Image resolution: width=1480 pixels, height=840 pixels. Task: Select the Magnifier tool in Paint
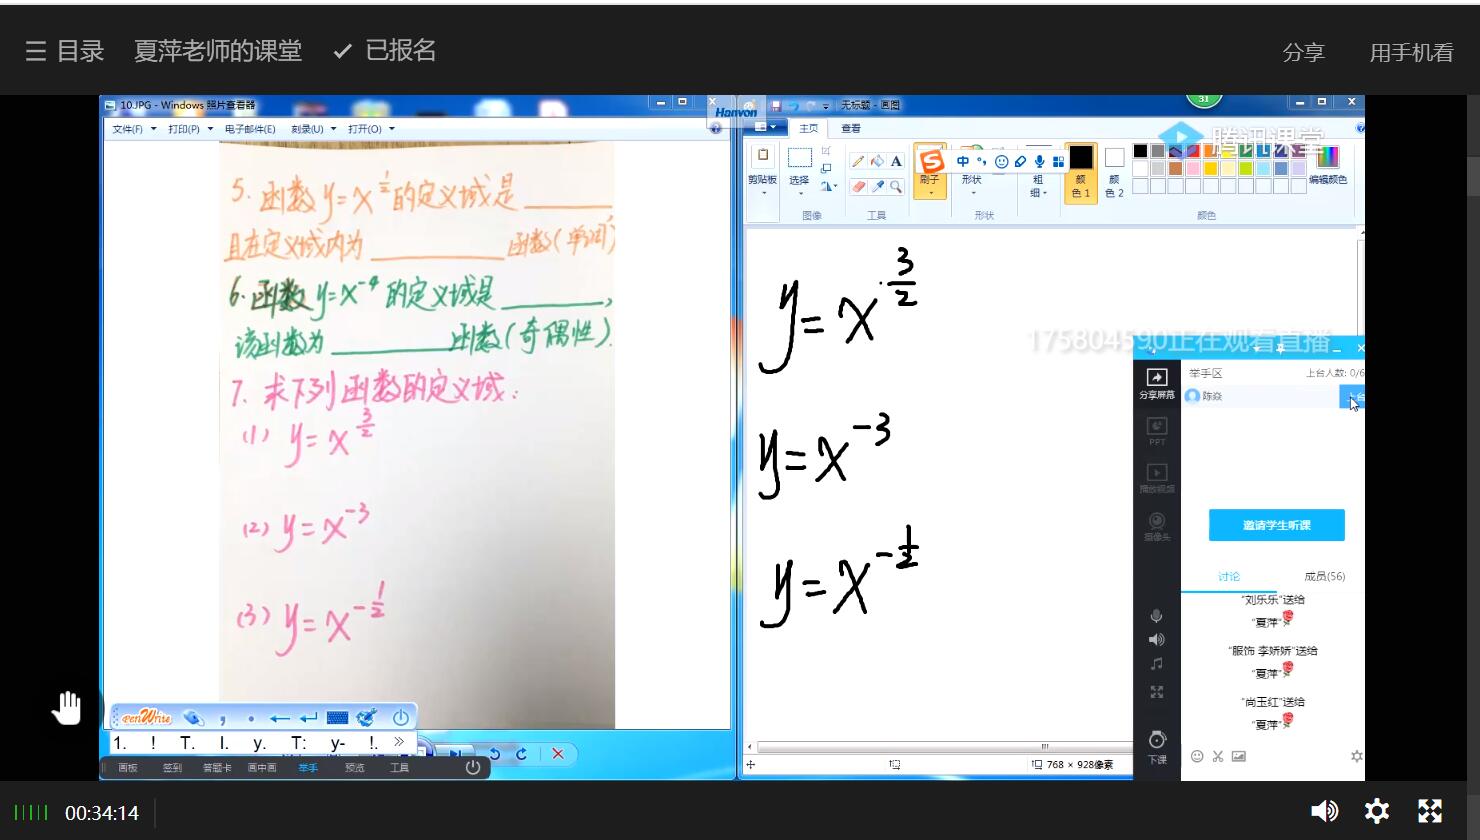pos(896,187)
